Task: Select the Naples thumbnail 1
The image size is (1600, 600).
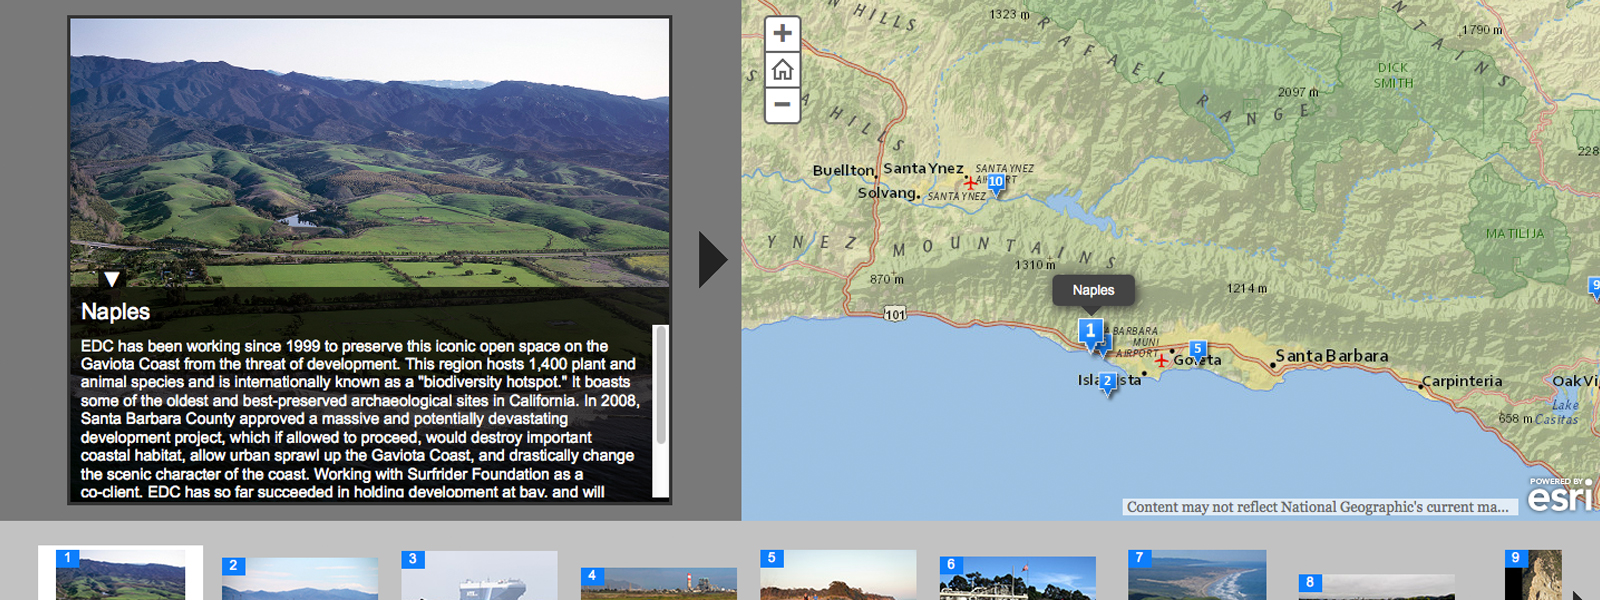Action: coord(120,575)
